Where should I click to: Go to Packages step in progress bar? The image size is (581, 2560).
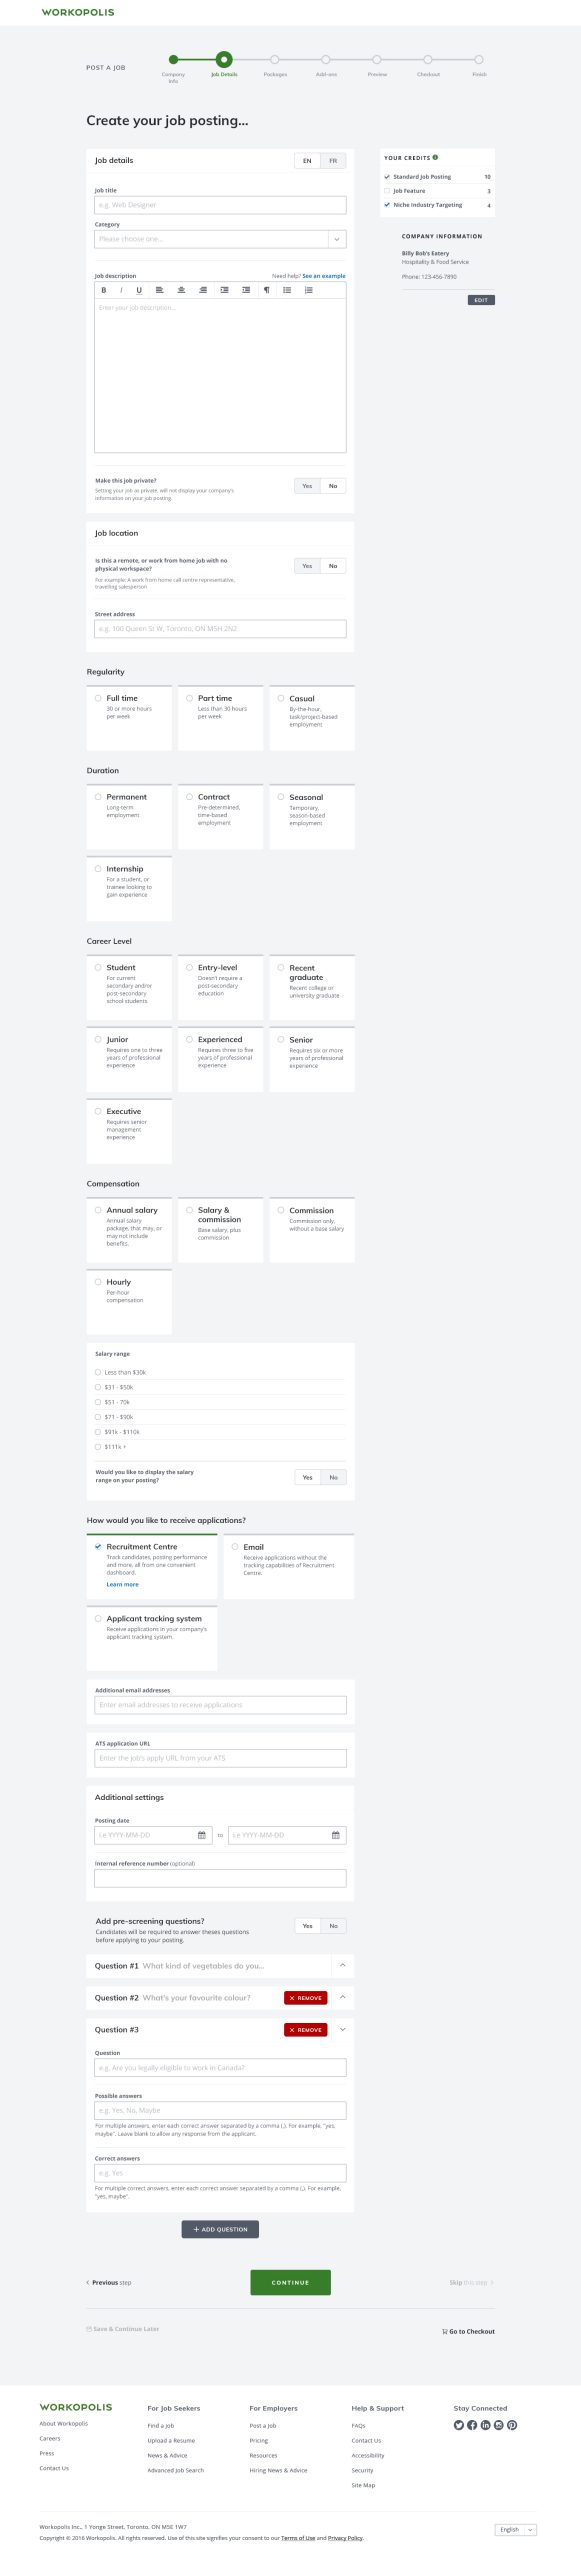275,60
